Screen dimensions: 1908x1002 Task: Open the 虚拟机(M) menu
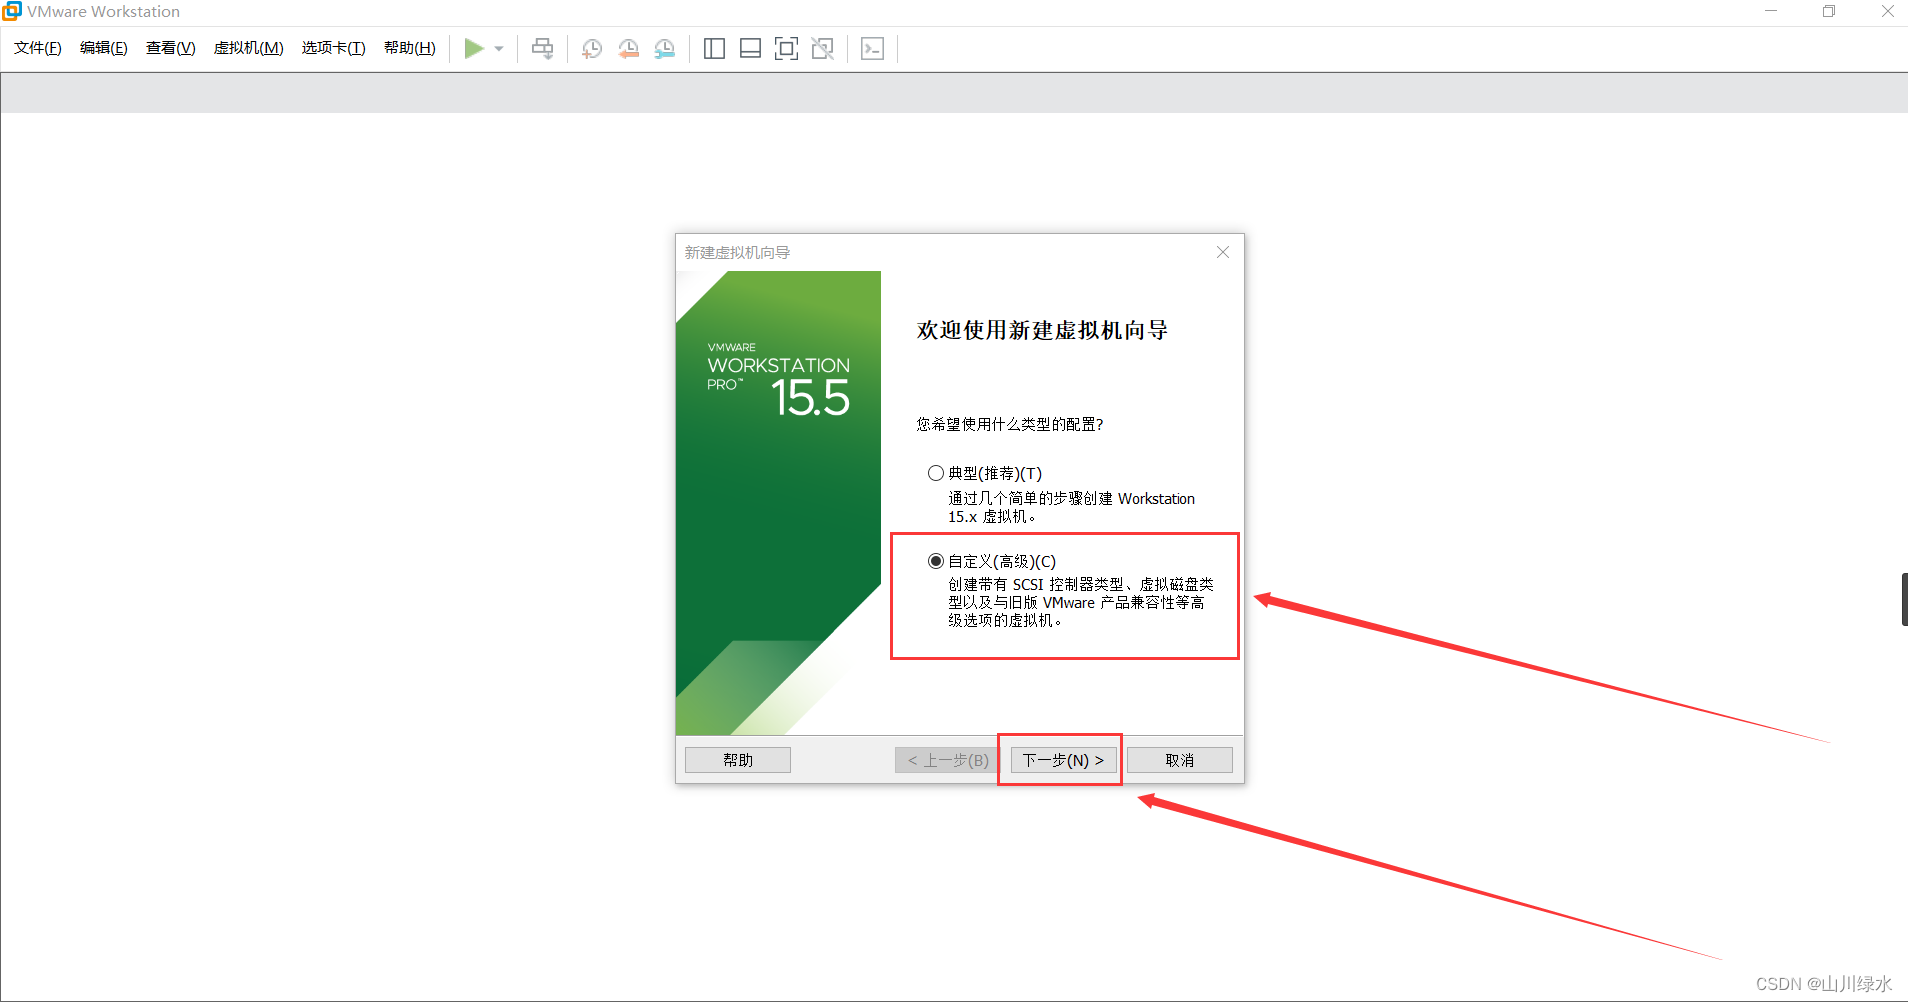[248, 47]
